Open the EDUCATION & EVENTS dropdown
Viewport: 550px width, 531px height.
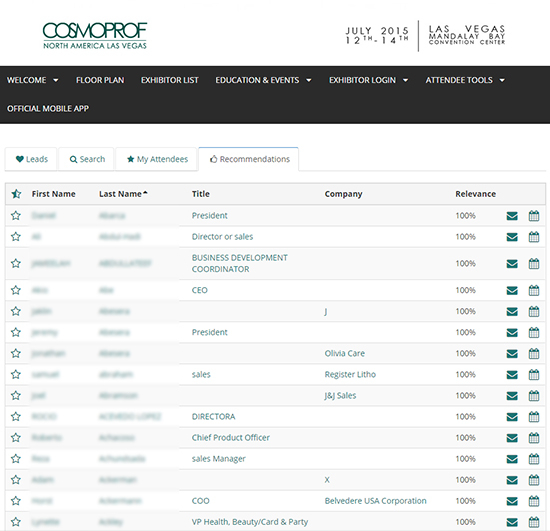[263, 80]
